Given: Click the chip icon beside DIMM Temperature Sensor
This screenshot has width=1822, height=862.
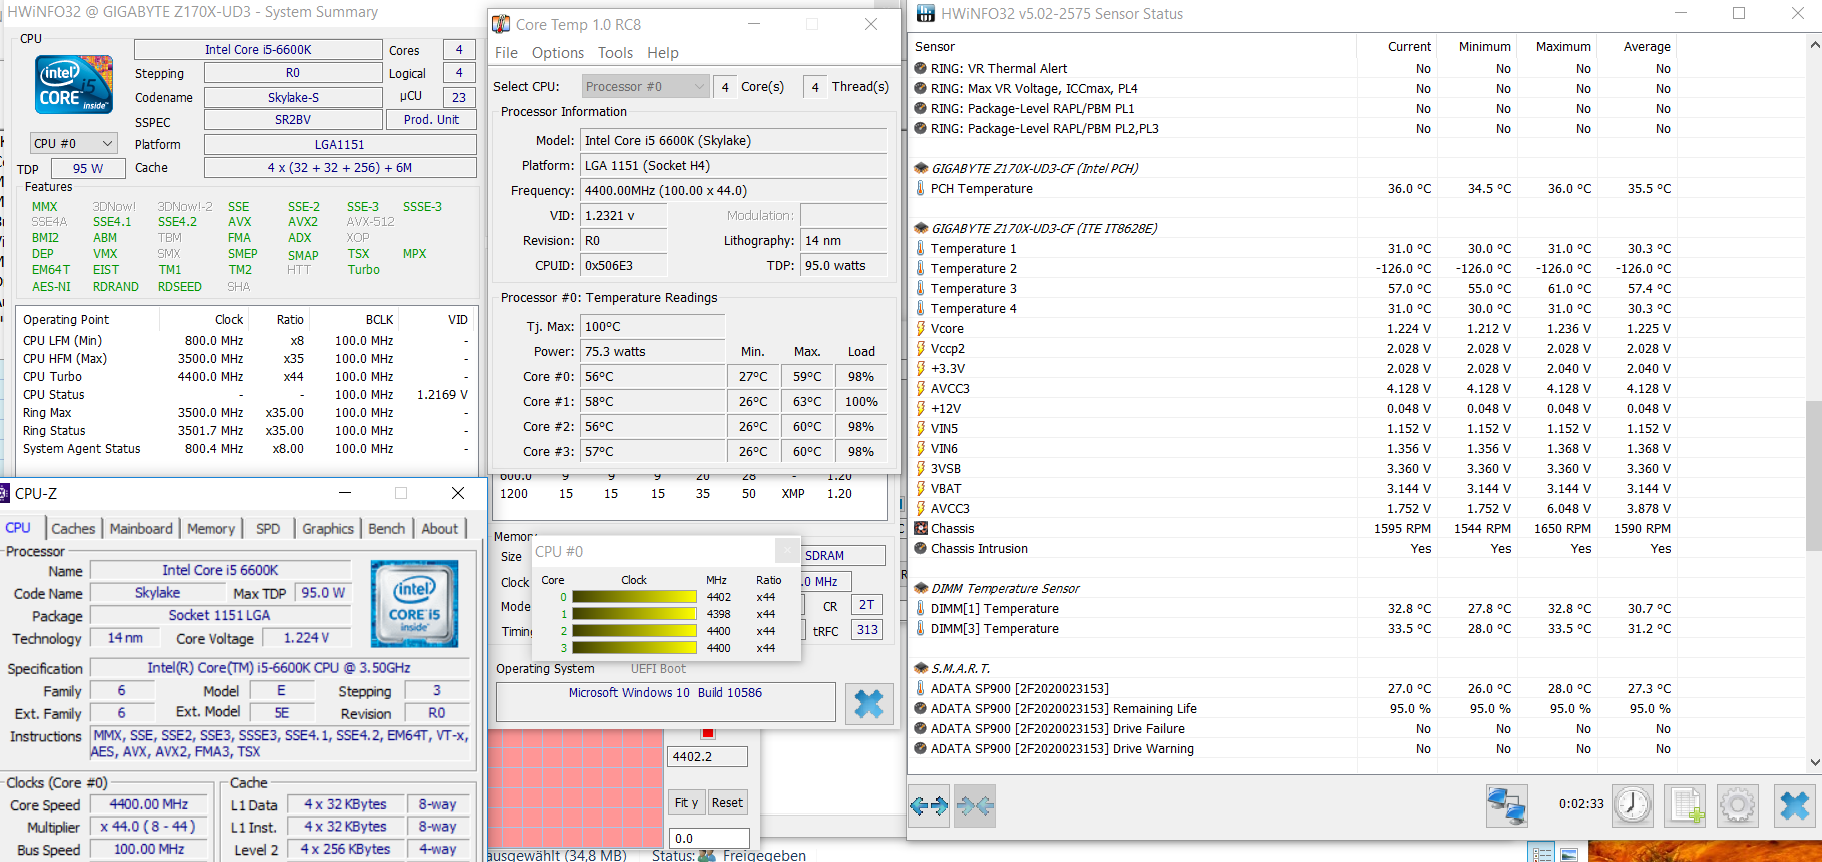Looking at the screenshot, I should pos(921,588).
